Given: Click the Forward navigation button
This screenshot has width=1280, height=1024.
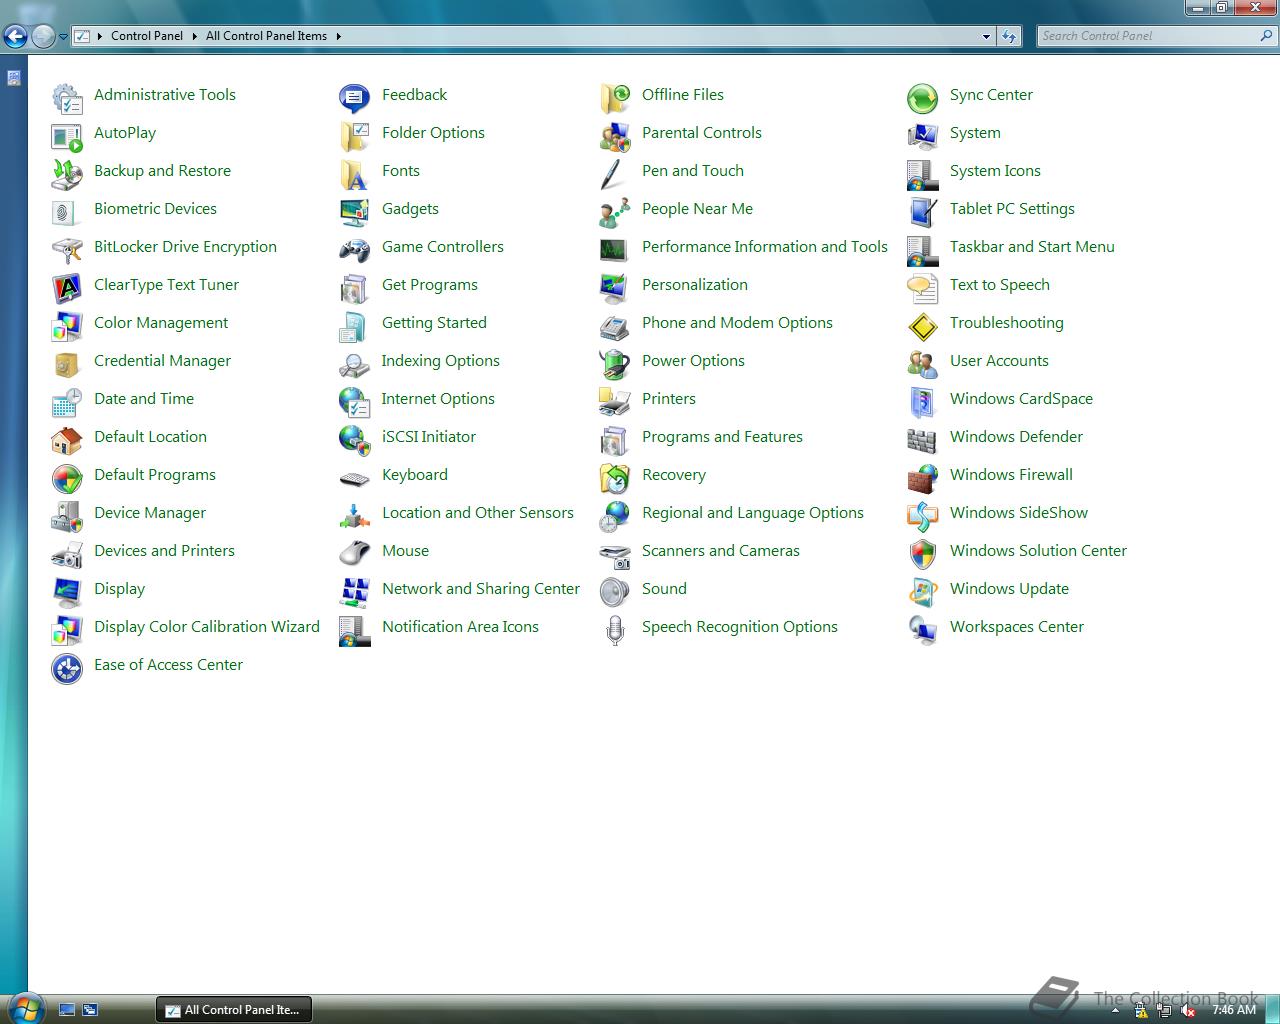Looking at the screenshot, I should [x=43, y=37].
